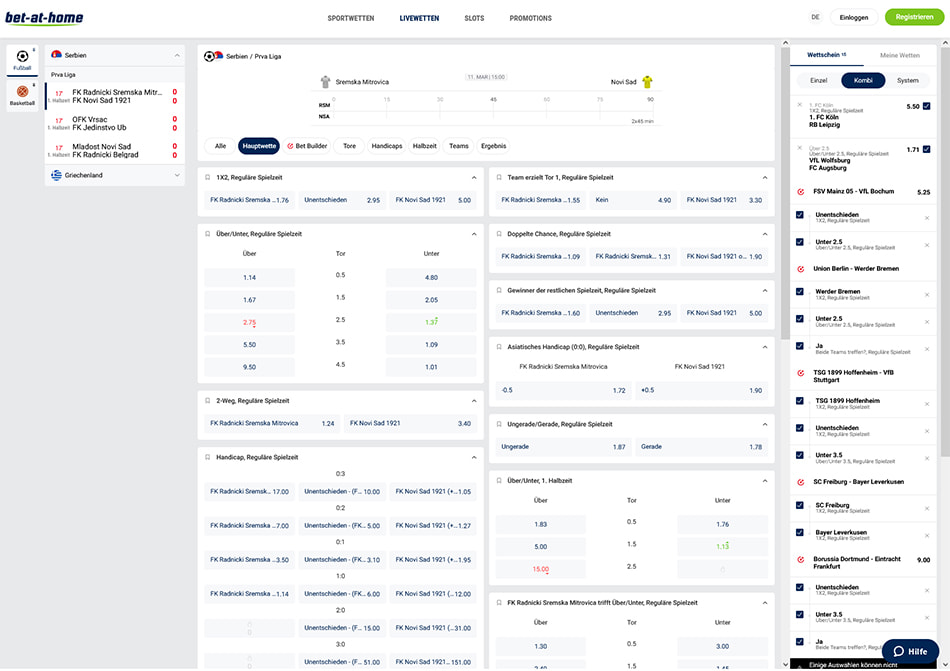This screenshot has height=671, width=950.
Task: Click the betslip panel scrollbar
Action: 945,251
